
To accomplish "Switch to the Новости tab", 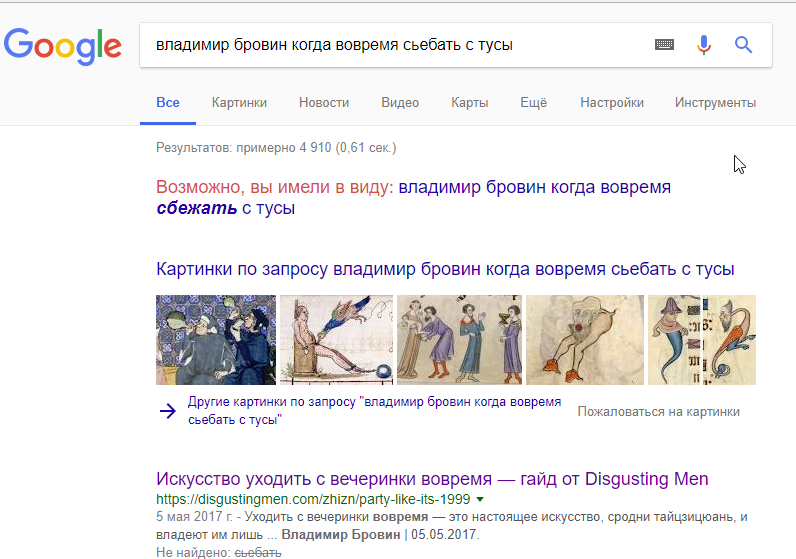I will [x=324, y=103].
